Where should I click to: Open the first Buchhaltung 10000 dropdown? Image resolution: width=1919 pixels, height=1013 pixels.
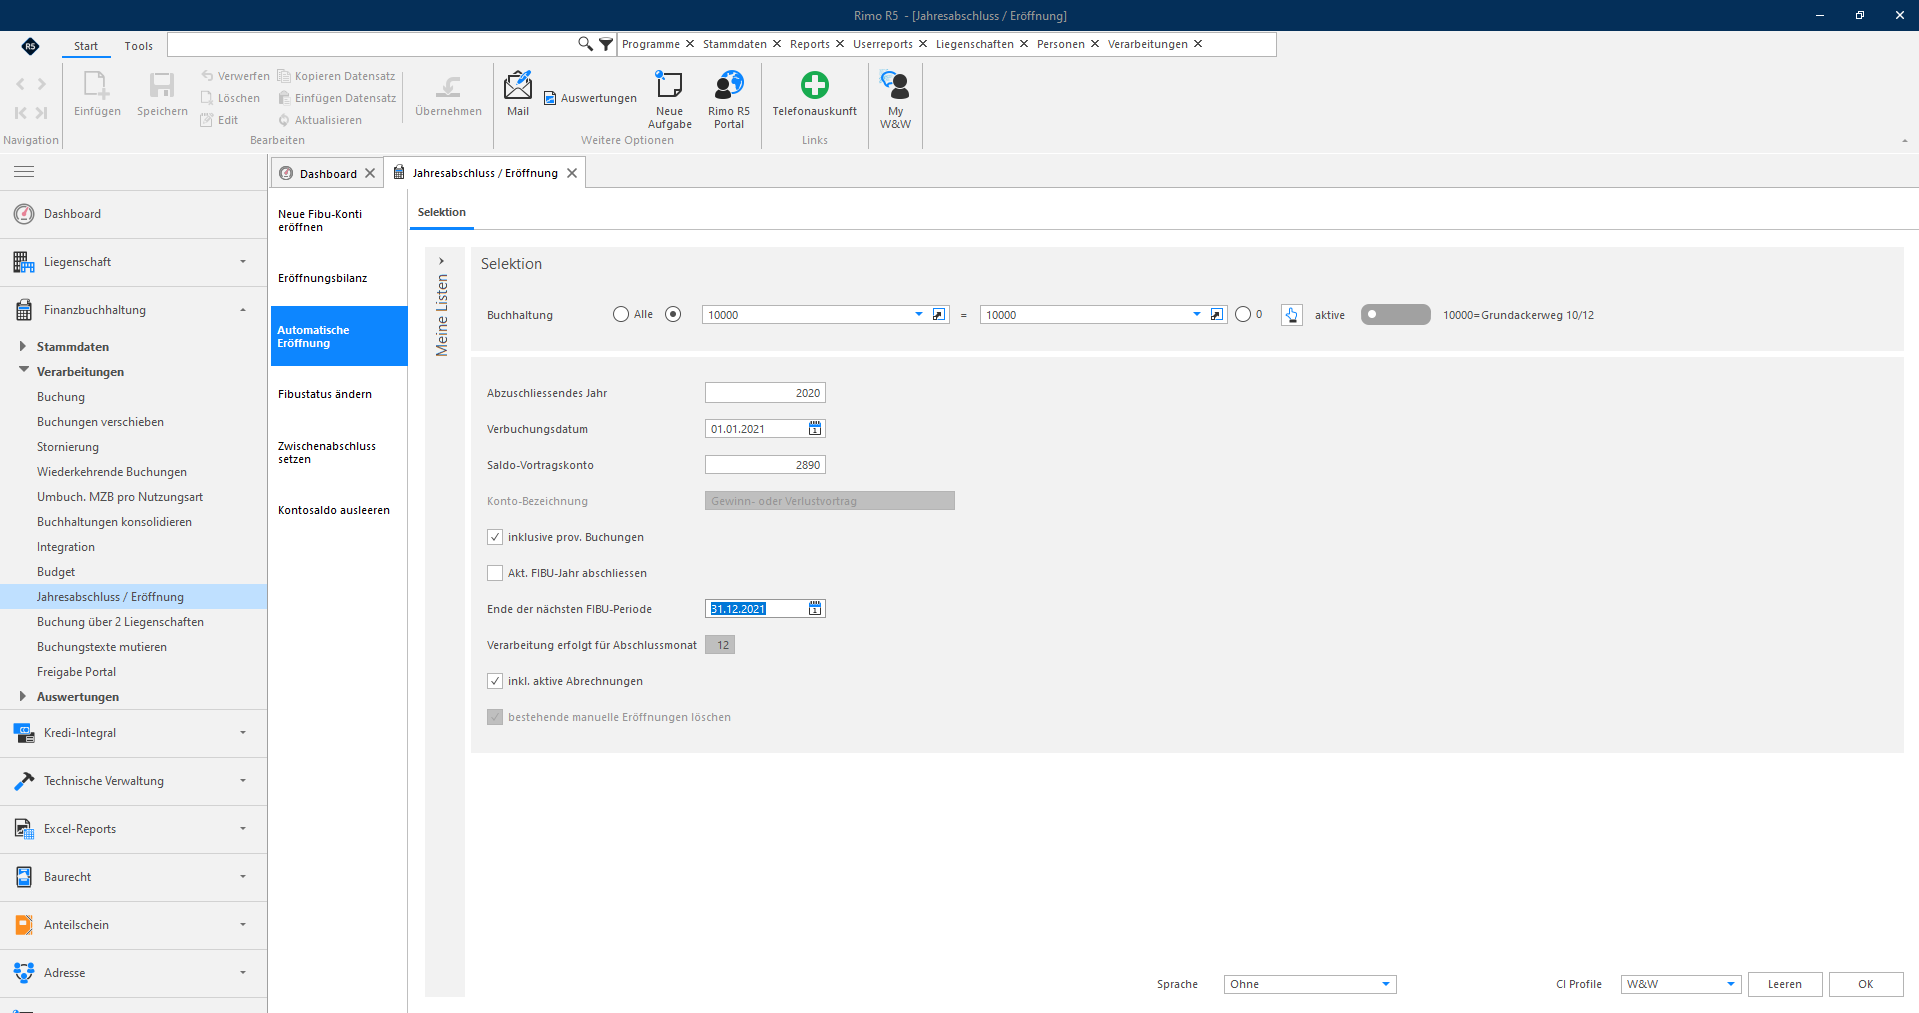[x=919, y=315]
